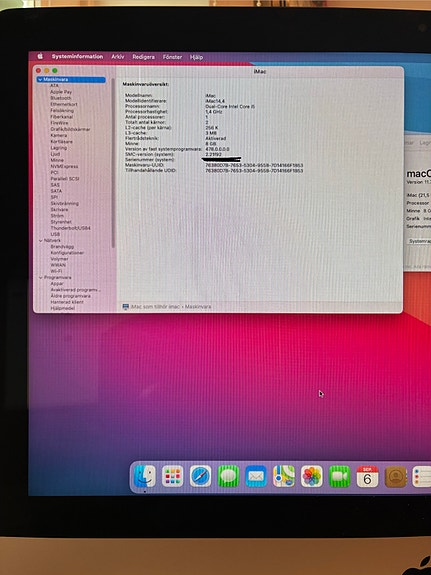Open the Messages app icon
431x575 pixels.
[228, 476]
